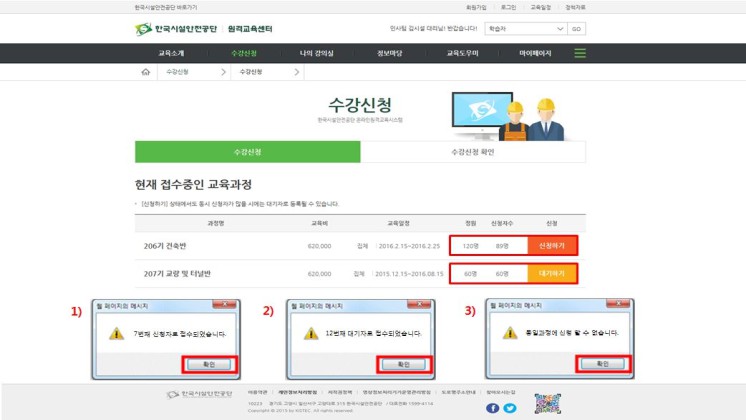Open the 마이페이지 menu
Viewport: 746px width, 420px height.
535,53
